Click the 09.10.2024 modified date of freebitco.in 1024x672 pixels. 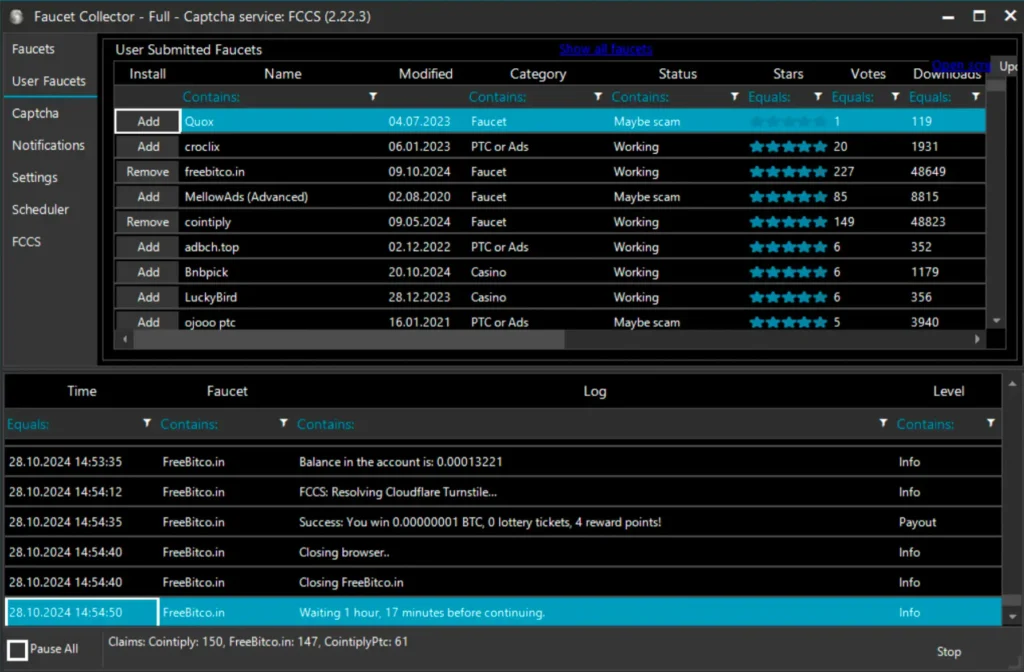click(419, 172)
